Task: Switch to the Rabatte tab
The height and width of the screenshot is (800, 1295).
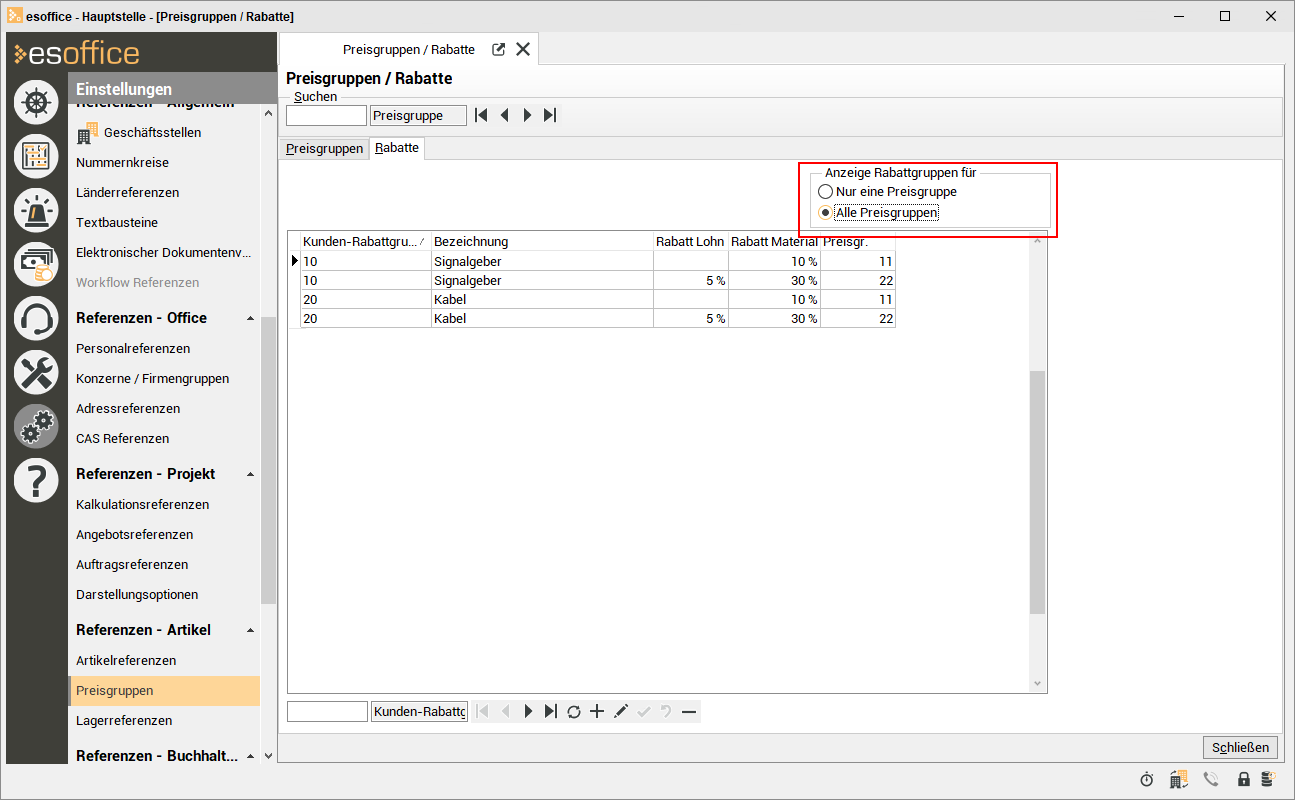Action: [x=397, y=148]
